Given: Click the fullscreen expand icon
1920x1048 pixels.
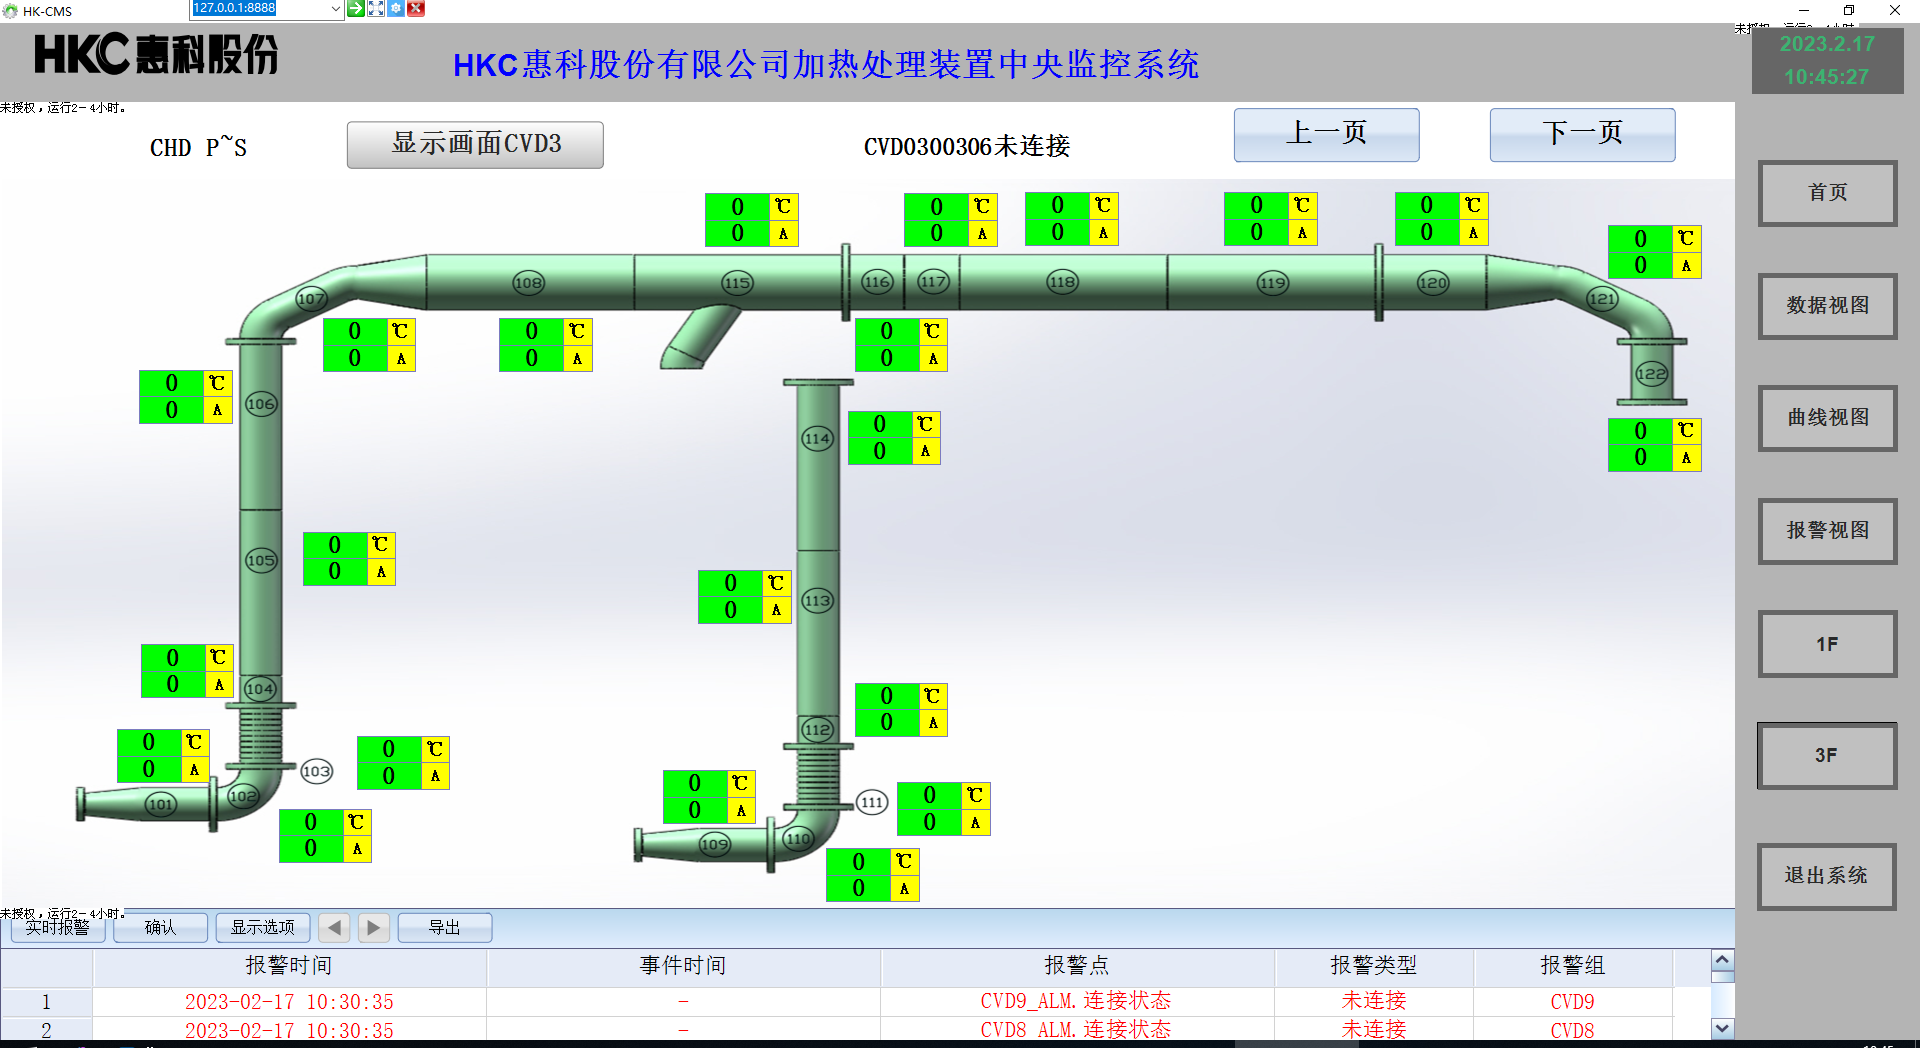Looking at the screenshot, I should [x=376, y=8].
